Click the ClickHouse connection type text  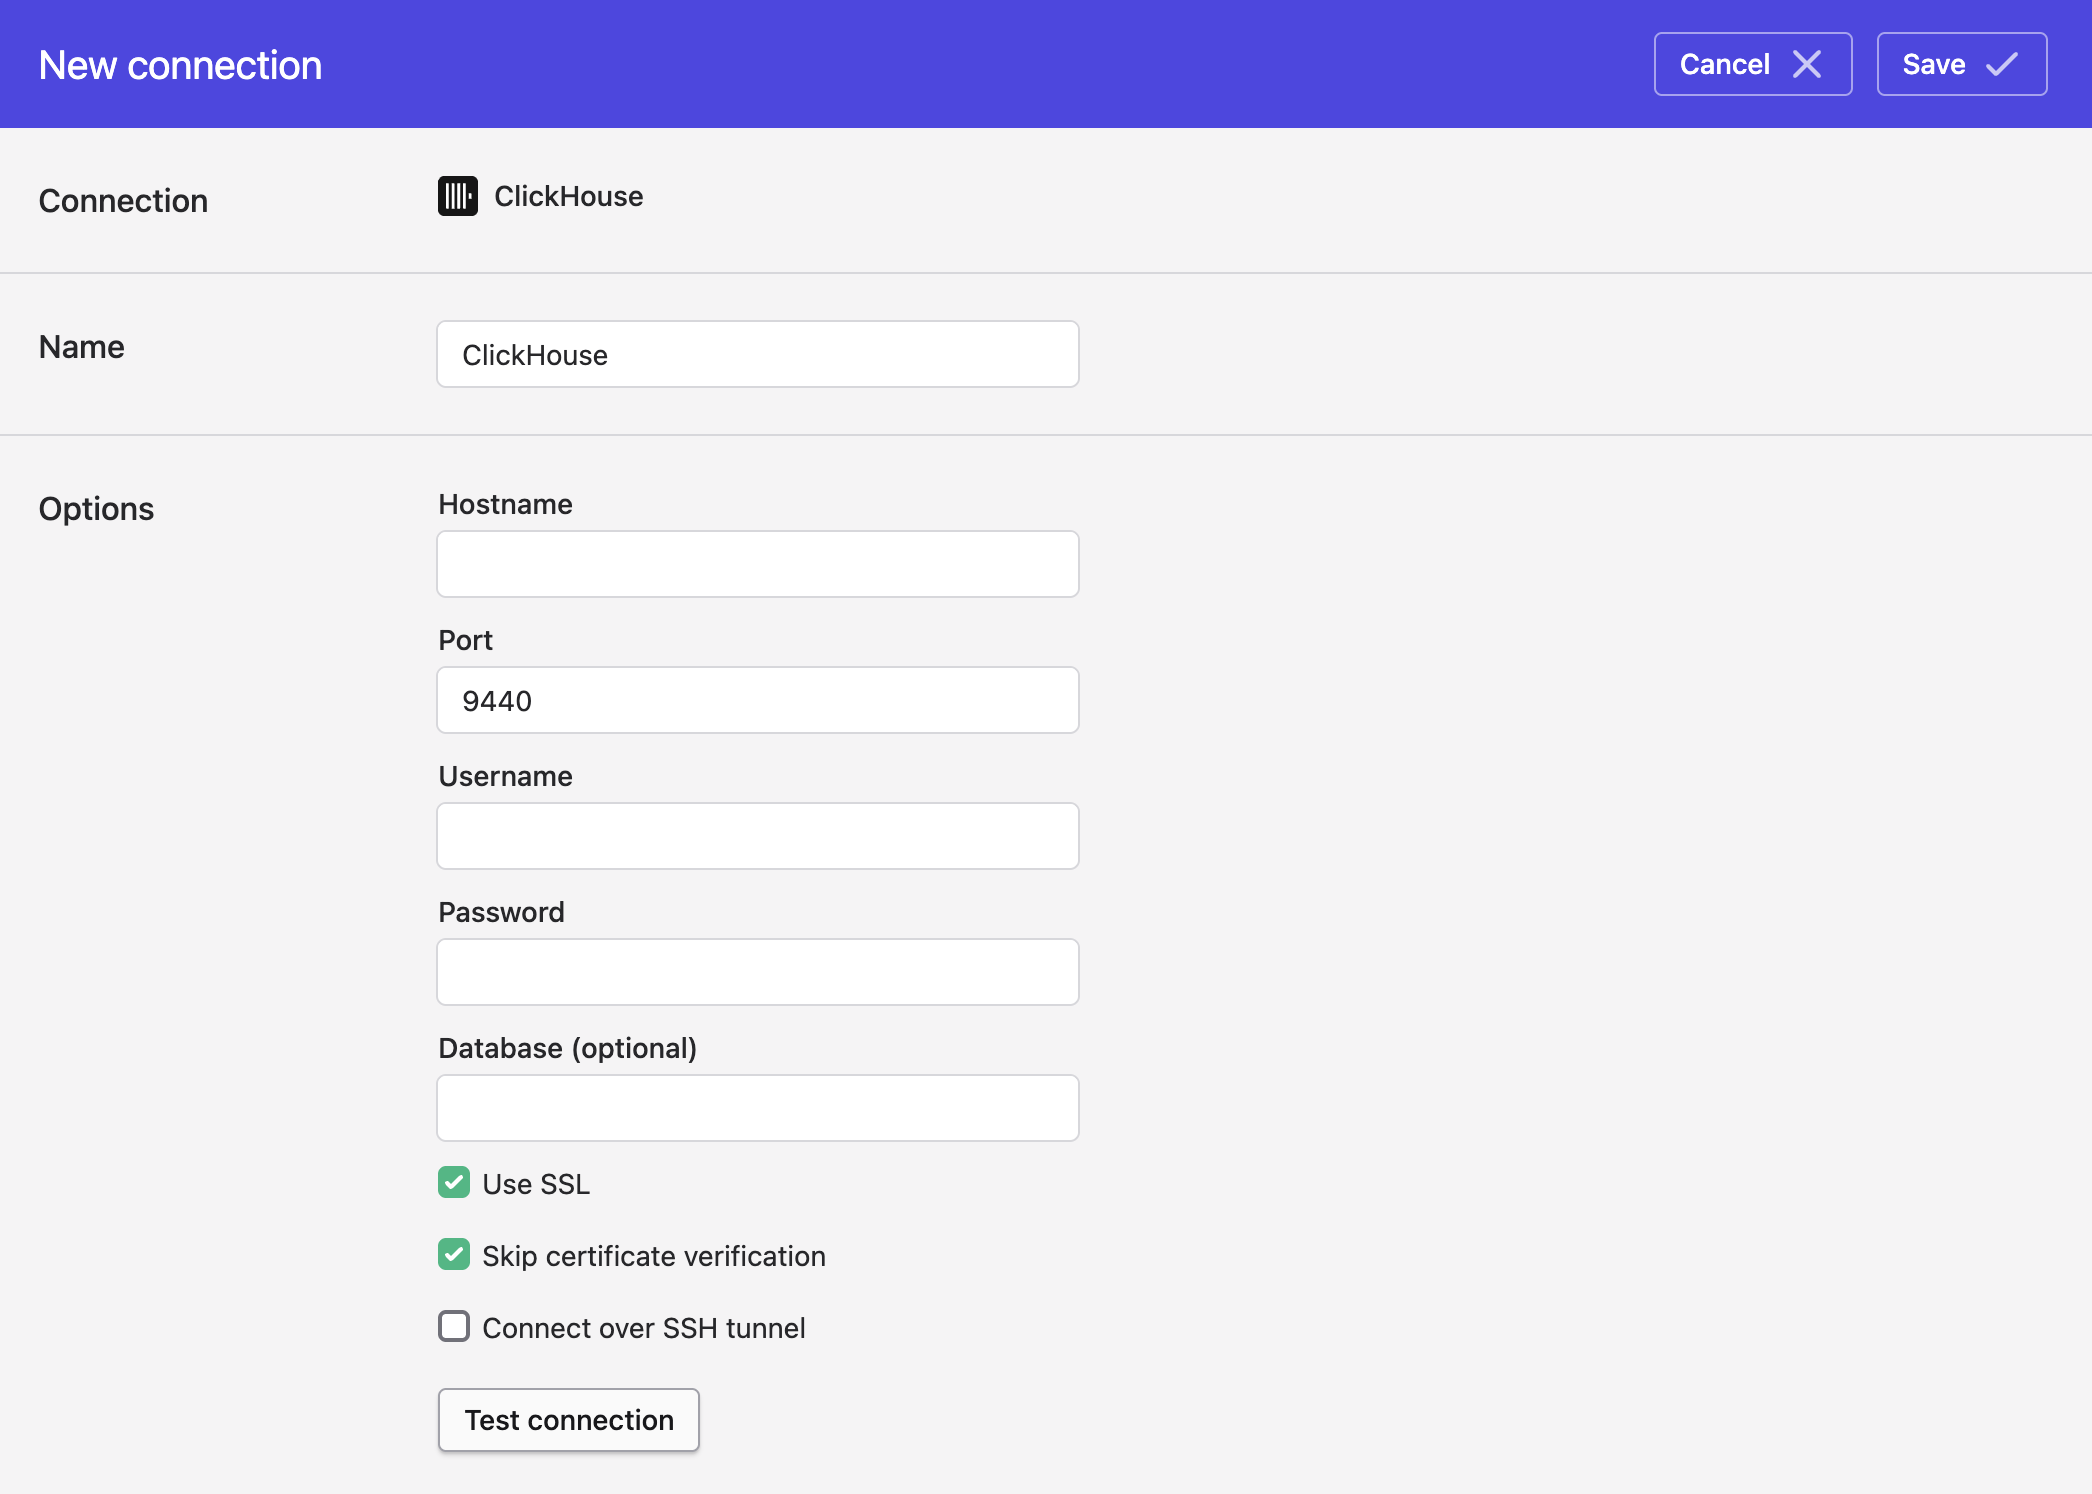(x=568, y=196)
